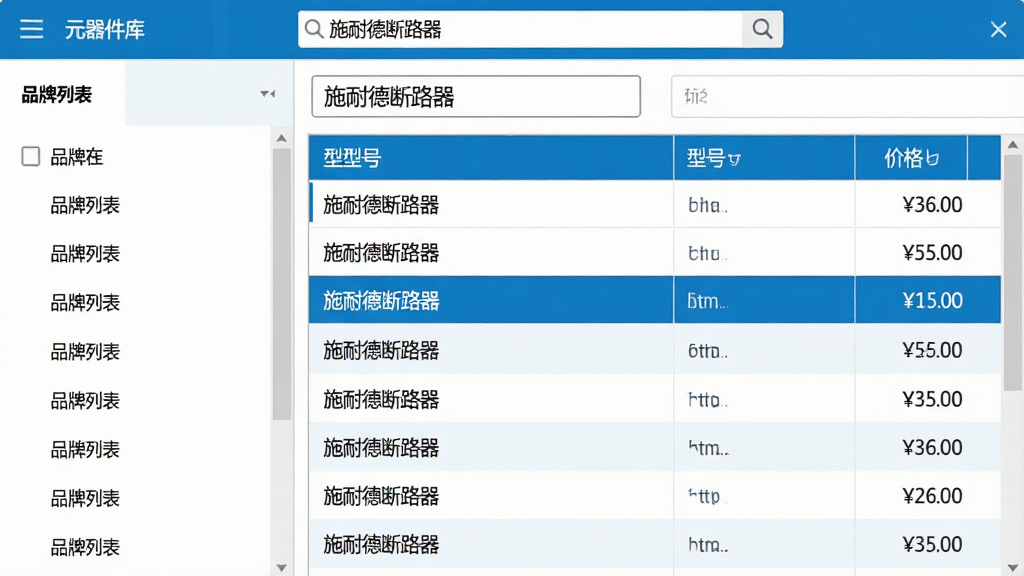Click the brand list scrollbar up arrow
The height and width of the screenshot is (576, 1024).
tap(281, 138)
